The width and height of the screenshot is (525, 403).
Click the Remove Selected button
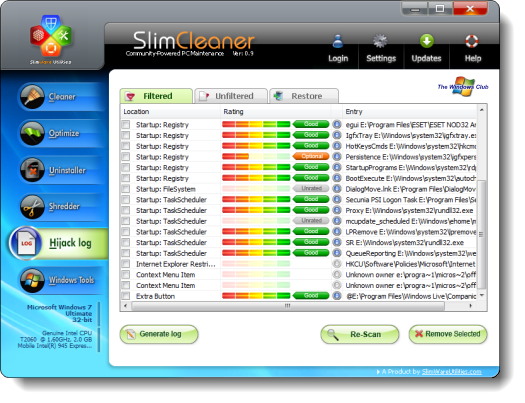click(x=448, y=334)
